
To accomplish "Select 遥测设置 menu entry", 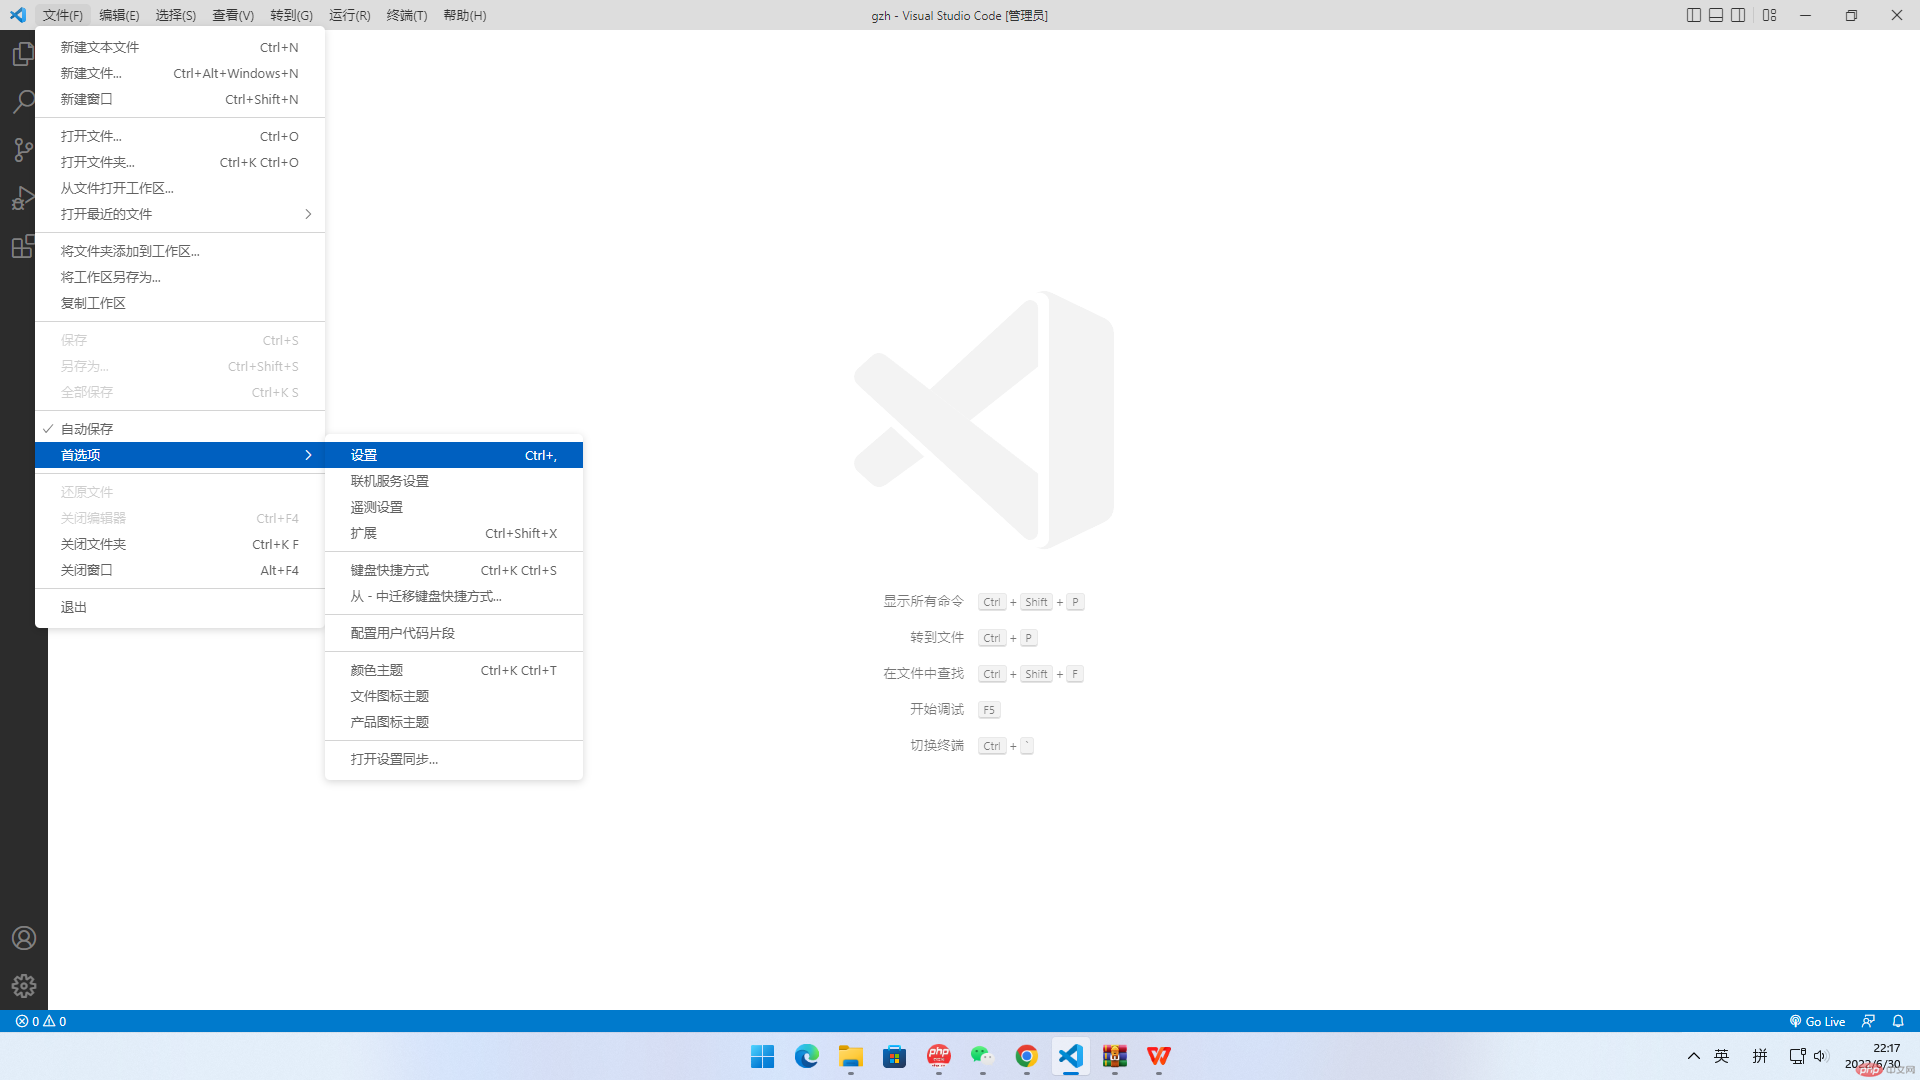I will click(454, 507).
